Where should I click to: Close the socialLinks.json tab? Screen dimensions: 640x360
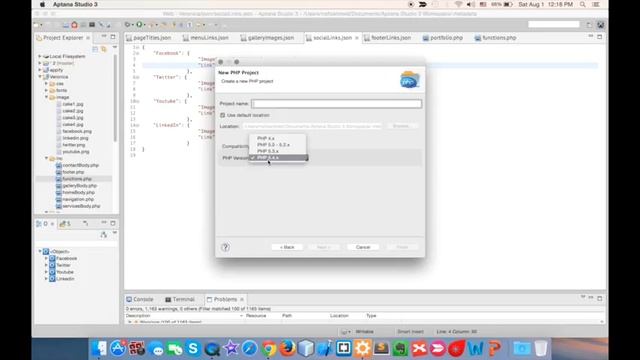click(x=357, y=38)
